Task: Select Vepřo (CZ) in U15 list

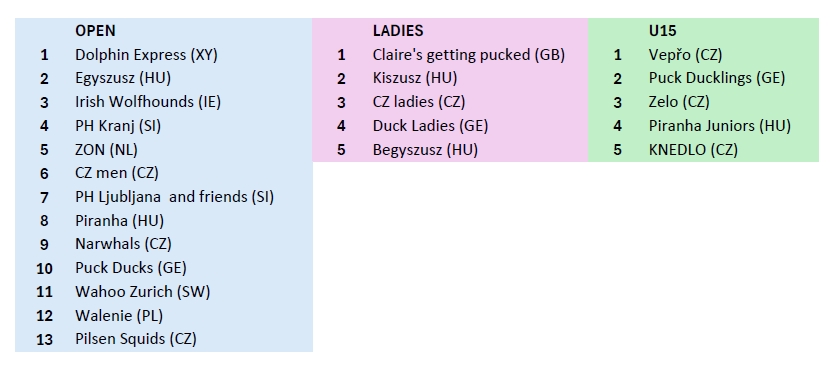Action: (x=685, y=55)
